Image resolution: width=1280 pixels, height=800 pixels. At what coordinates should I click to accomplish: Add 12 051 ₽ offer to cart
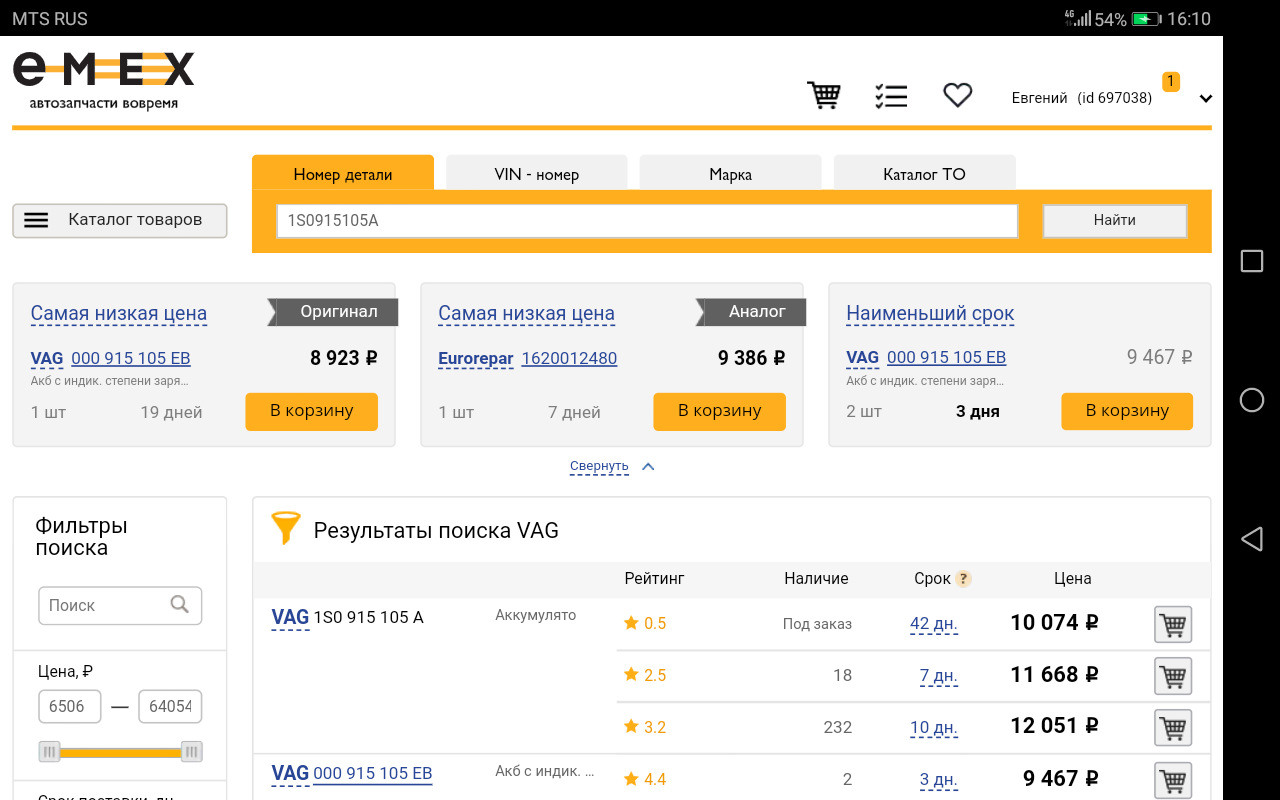1172,728
